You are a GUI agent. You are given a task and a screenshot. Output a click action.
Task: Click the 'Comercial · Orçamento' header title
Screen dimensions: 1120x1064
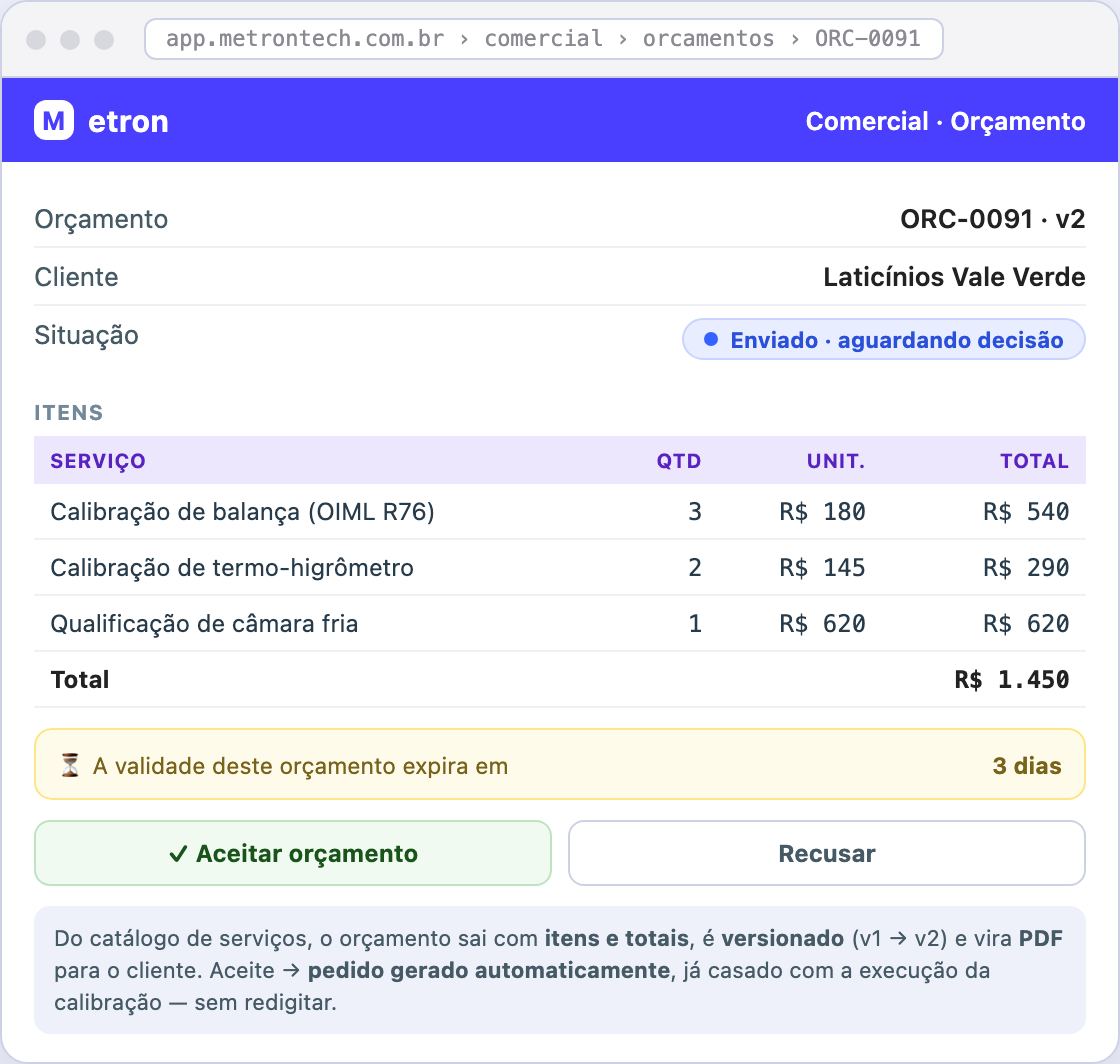click(945, 121)
